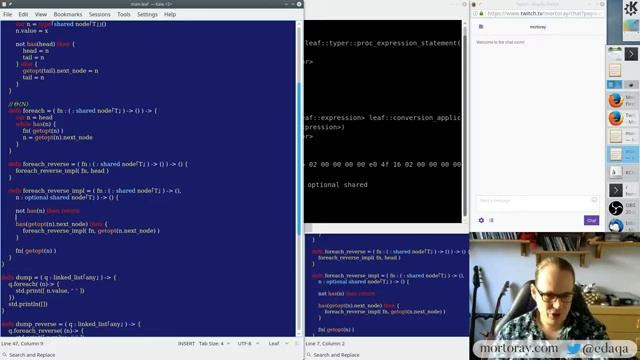The image size is (640, 360).
Task: Open the Edit menu
Action: coord(23,14)
